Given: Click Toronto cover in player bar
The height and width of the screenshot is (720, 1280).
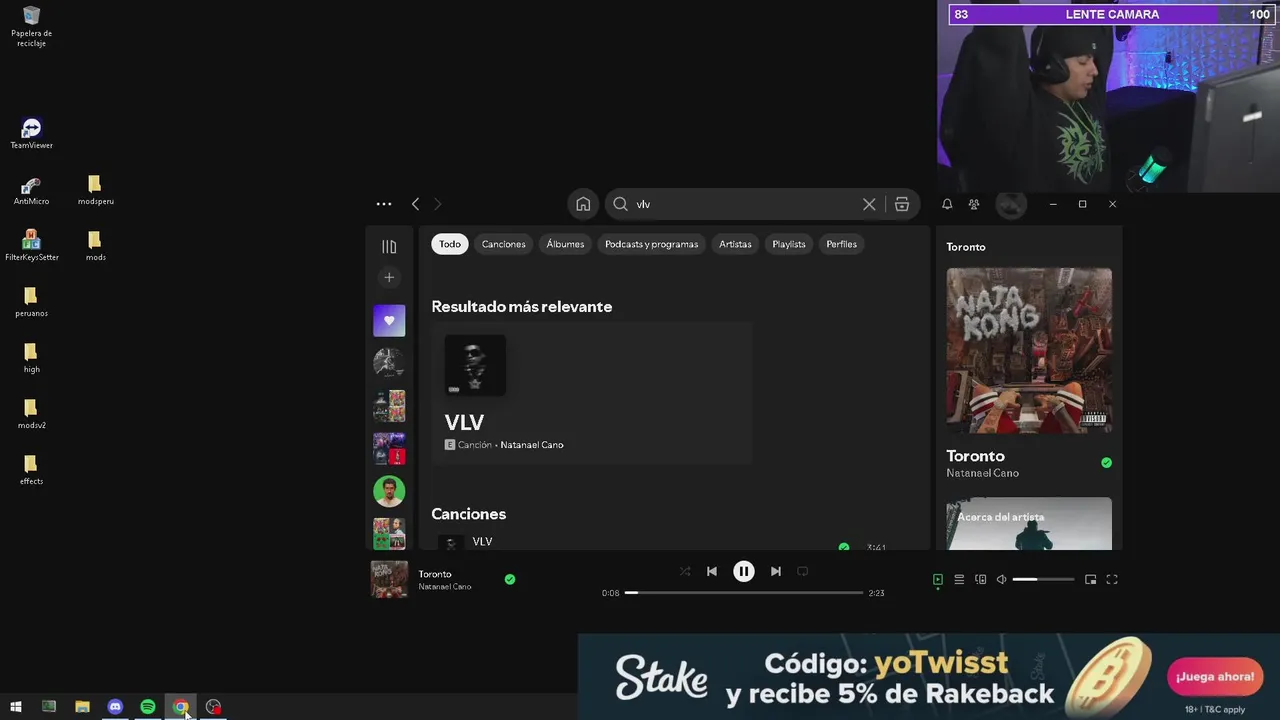Looking at the screenshot, I should click(389, 579).
